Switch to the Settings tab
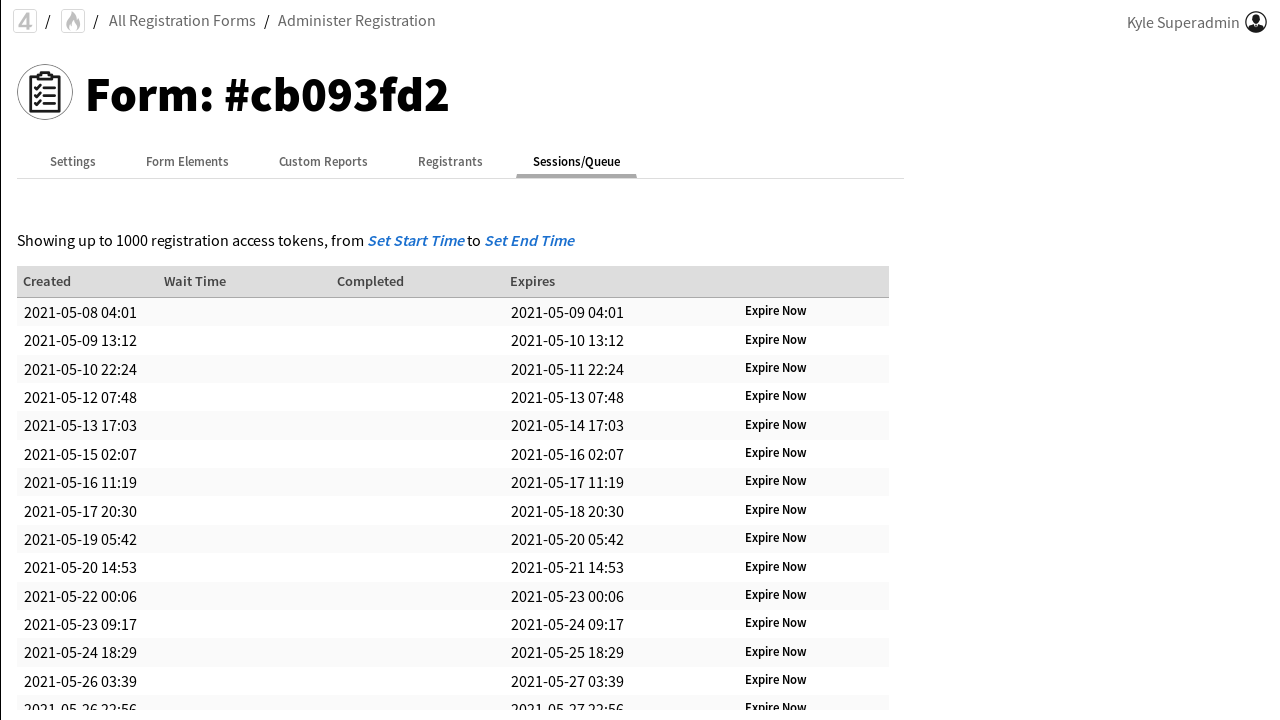This screenshot has width=1280, height=720. click(x=73, y=162)
